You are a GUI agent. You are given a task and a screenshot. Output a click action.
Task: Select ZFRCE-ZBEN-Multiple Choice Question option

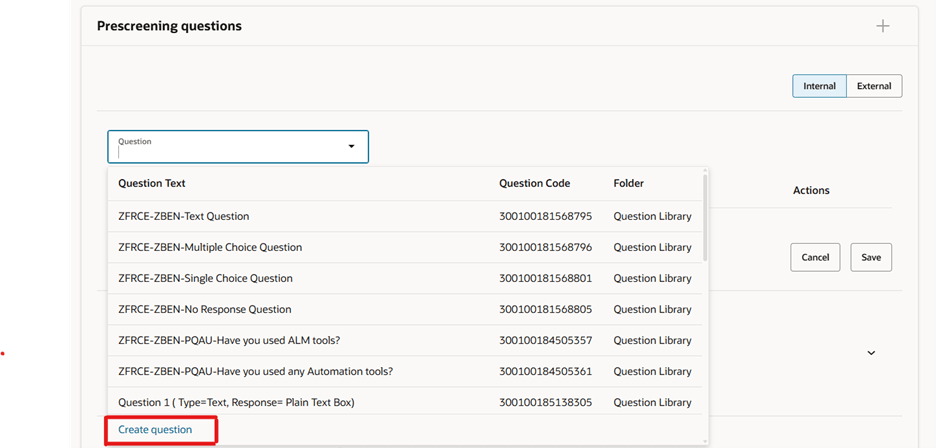(210, 247)
